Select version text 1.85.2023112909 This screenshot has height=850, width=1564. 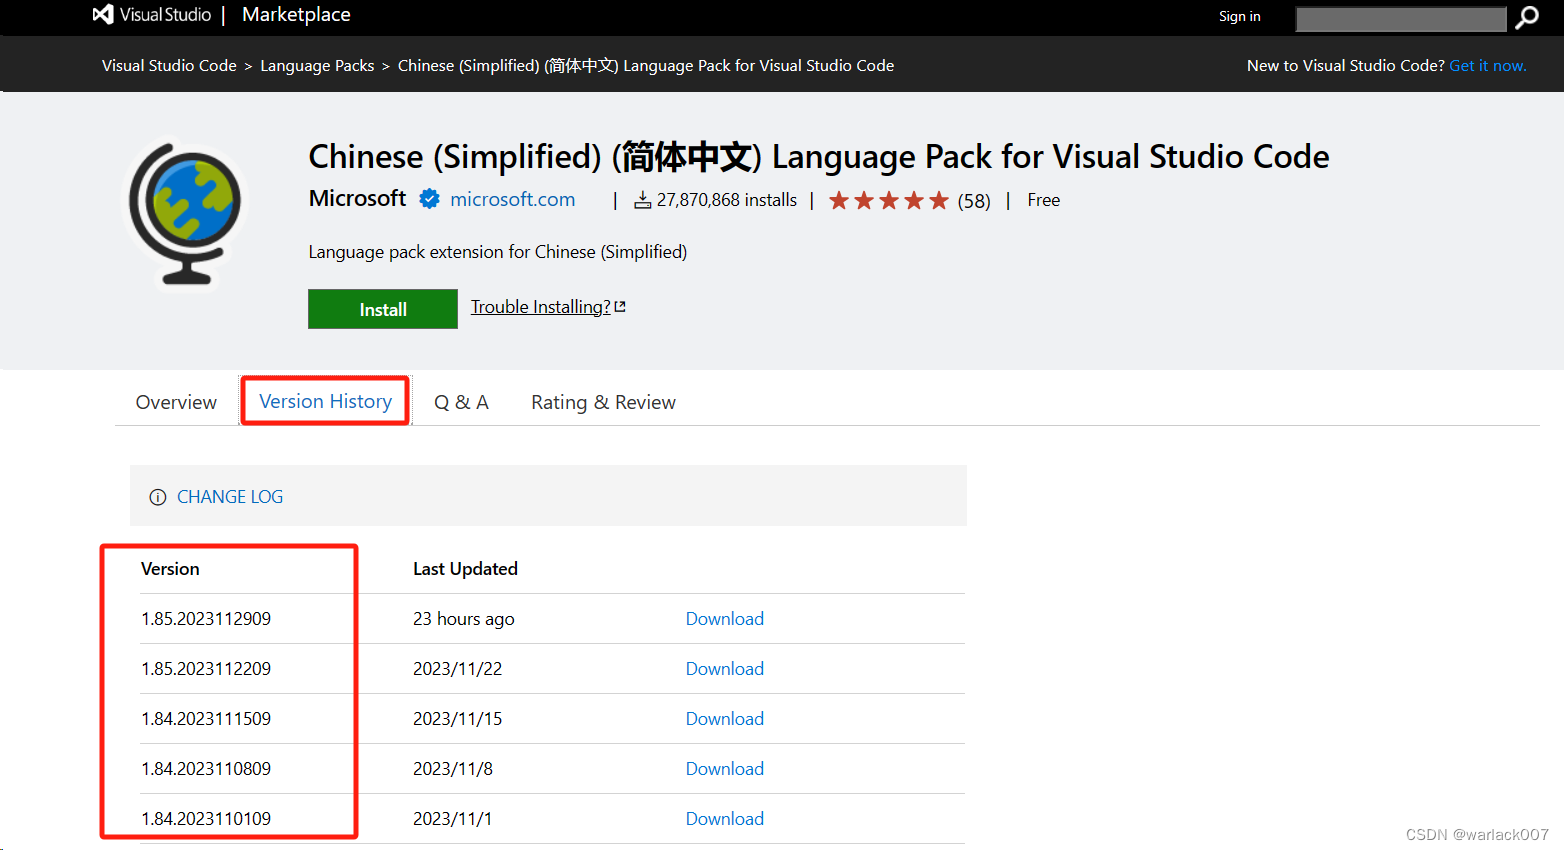tap(206, 619)
